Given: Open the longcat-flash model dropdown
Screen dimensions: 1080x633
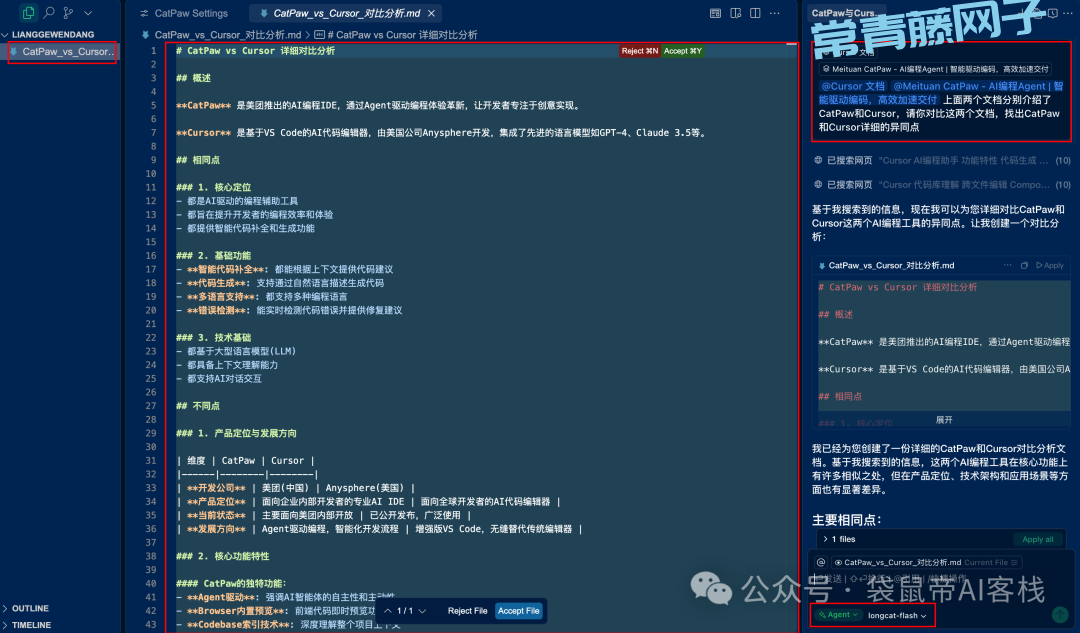Looking at the screenshot, I should click(x=897, y=615).
